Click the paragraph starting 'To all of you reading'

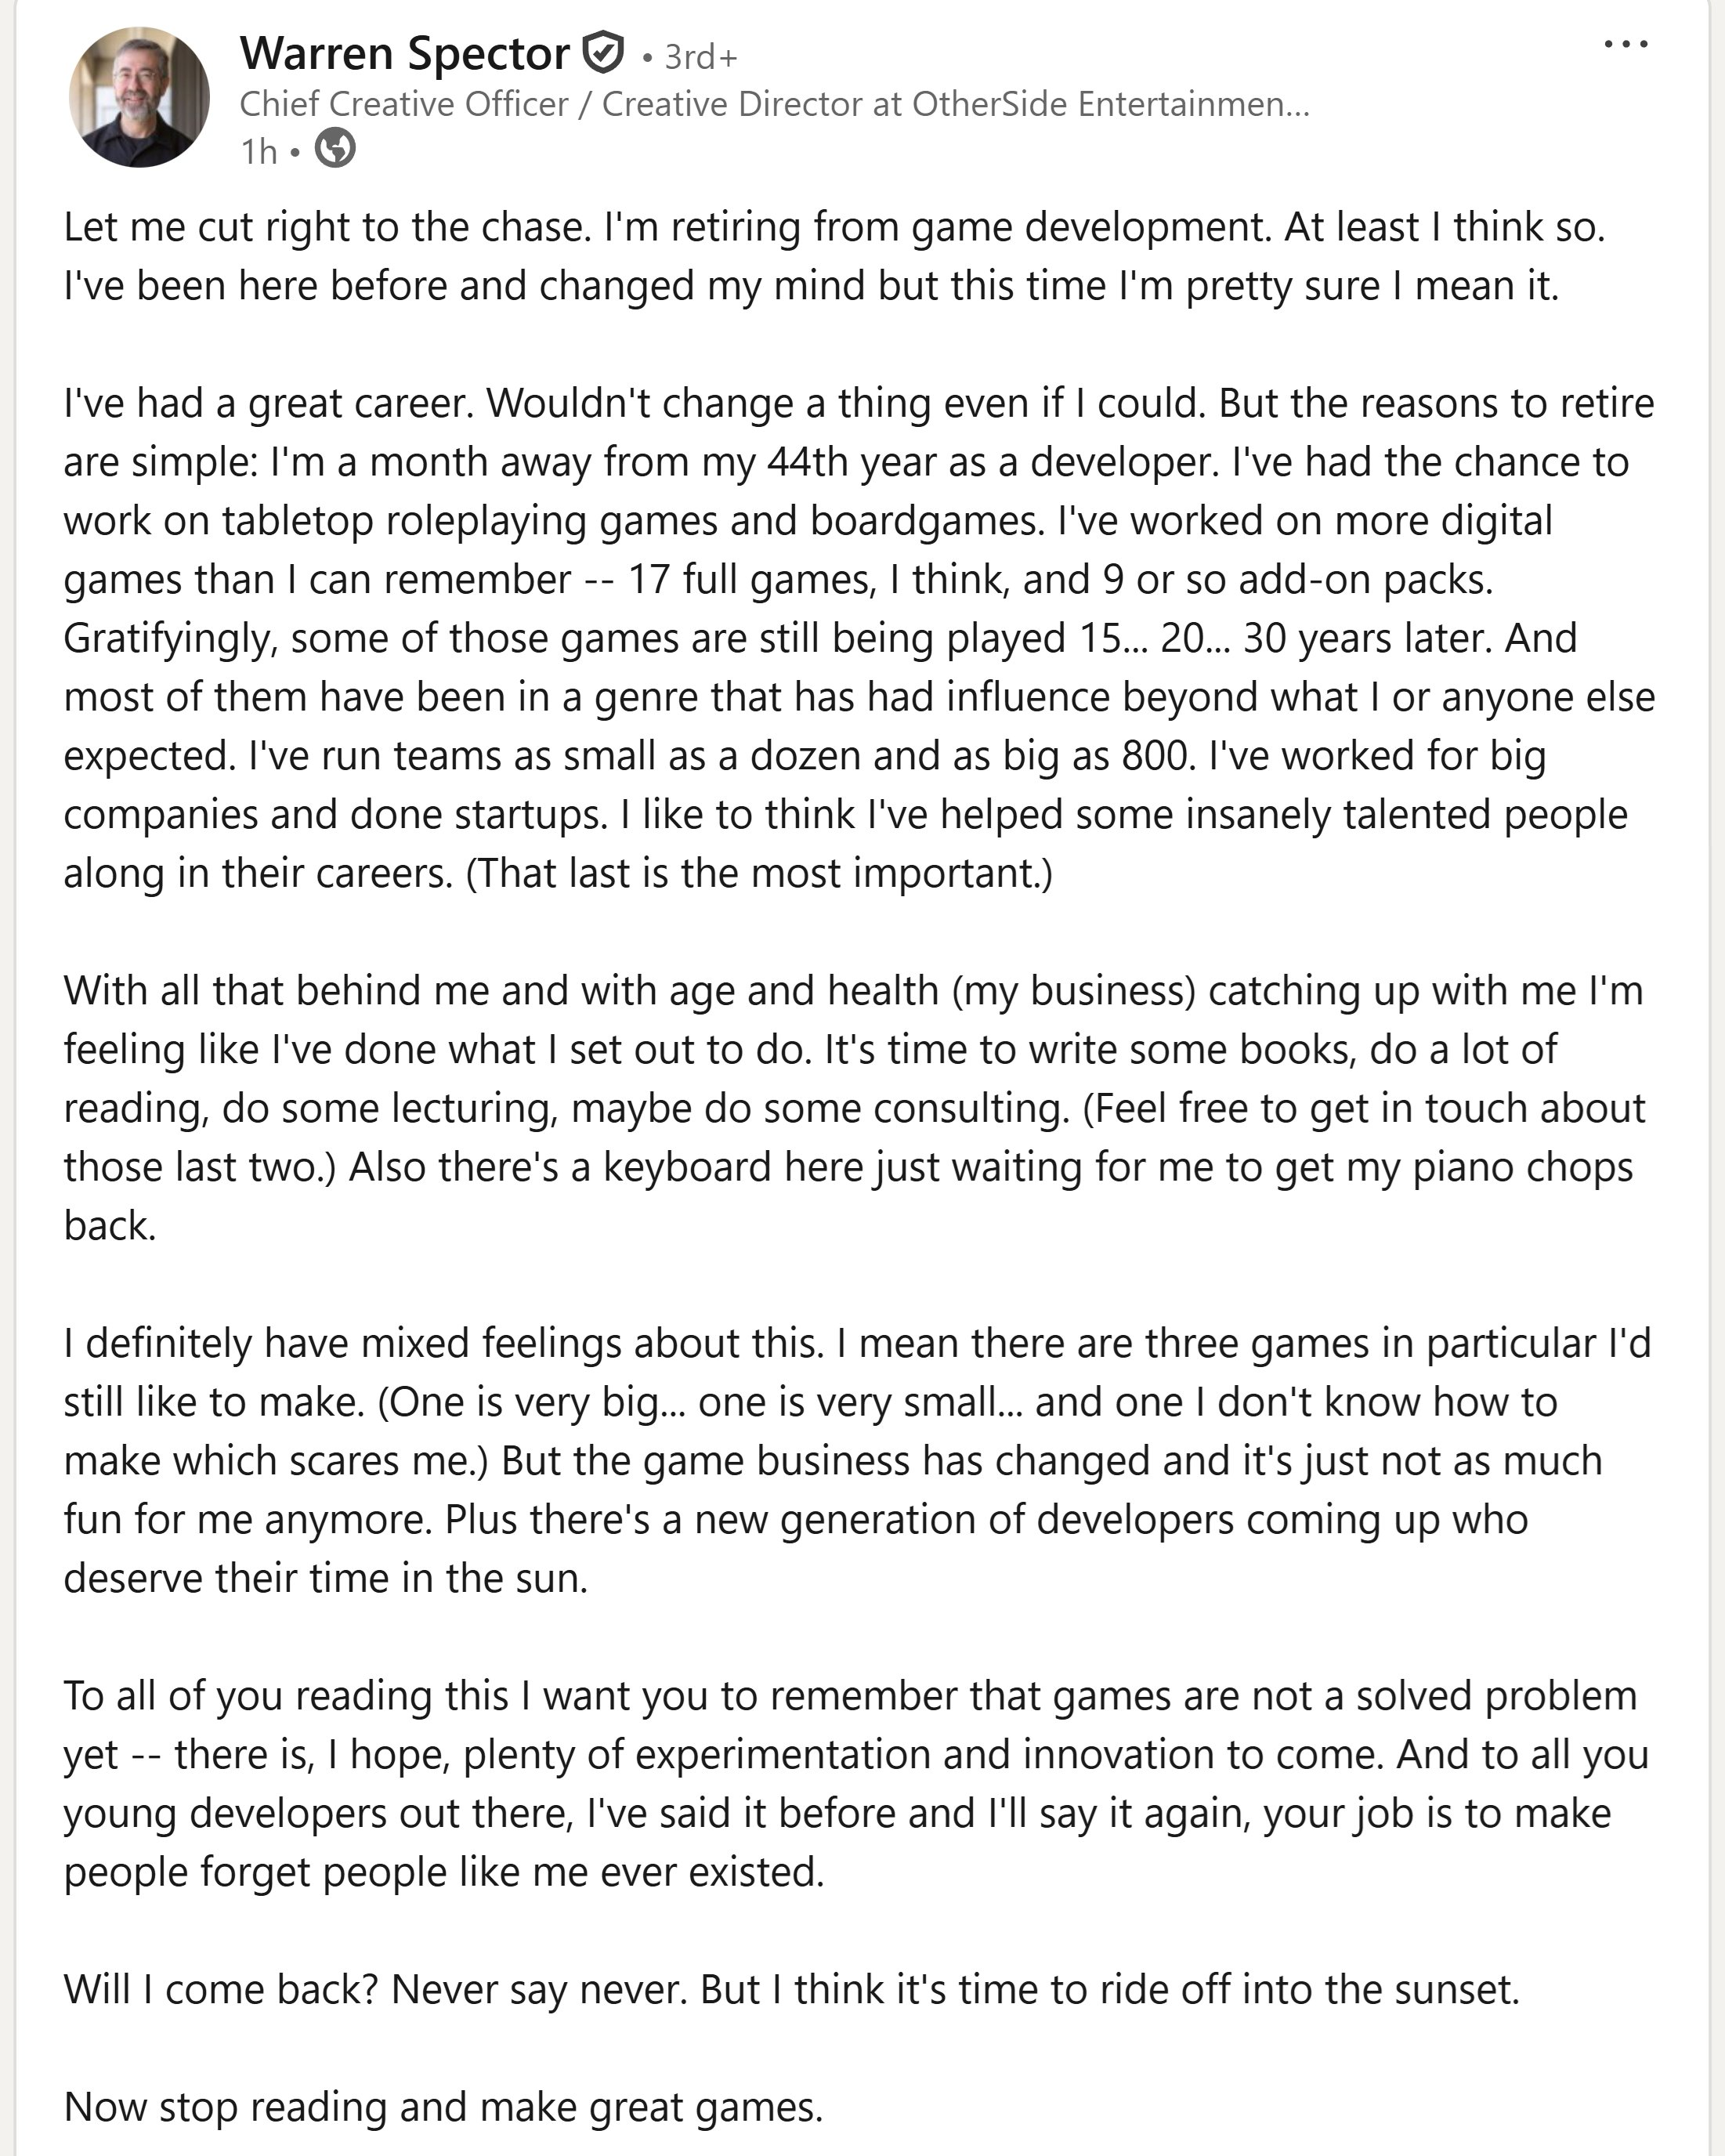pyautogui.click(x=856, y=1783)
